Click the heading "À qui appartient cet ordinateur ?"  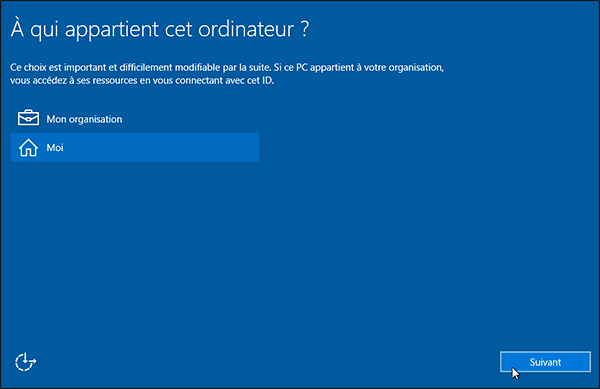pyautogui.click(x=160, y=29)
